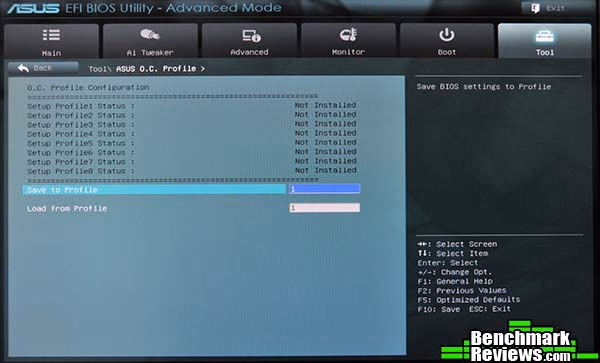
Task: Click the Select Screen hint
Action: click(457, 244)
